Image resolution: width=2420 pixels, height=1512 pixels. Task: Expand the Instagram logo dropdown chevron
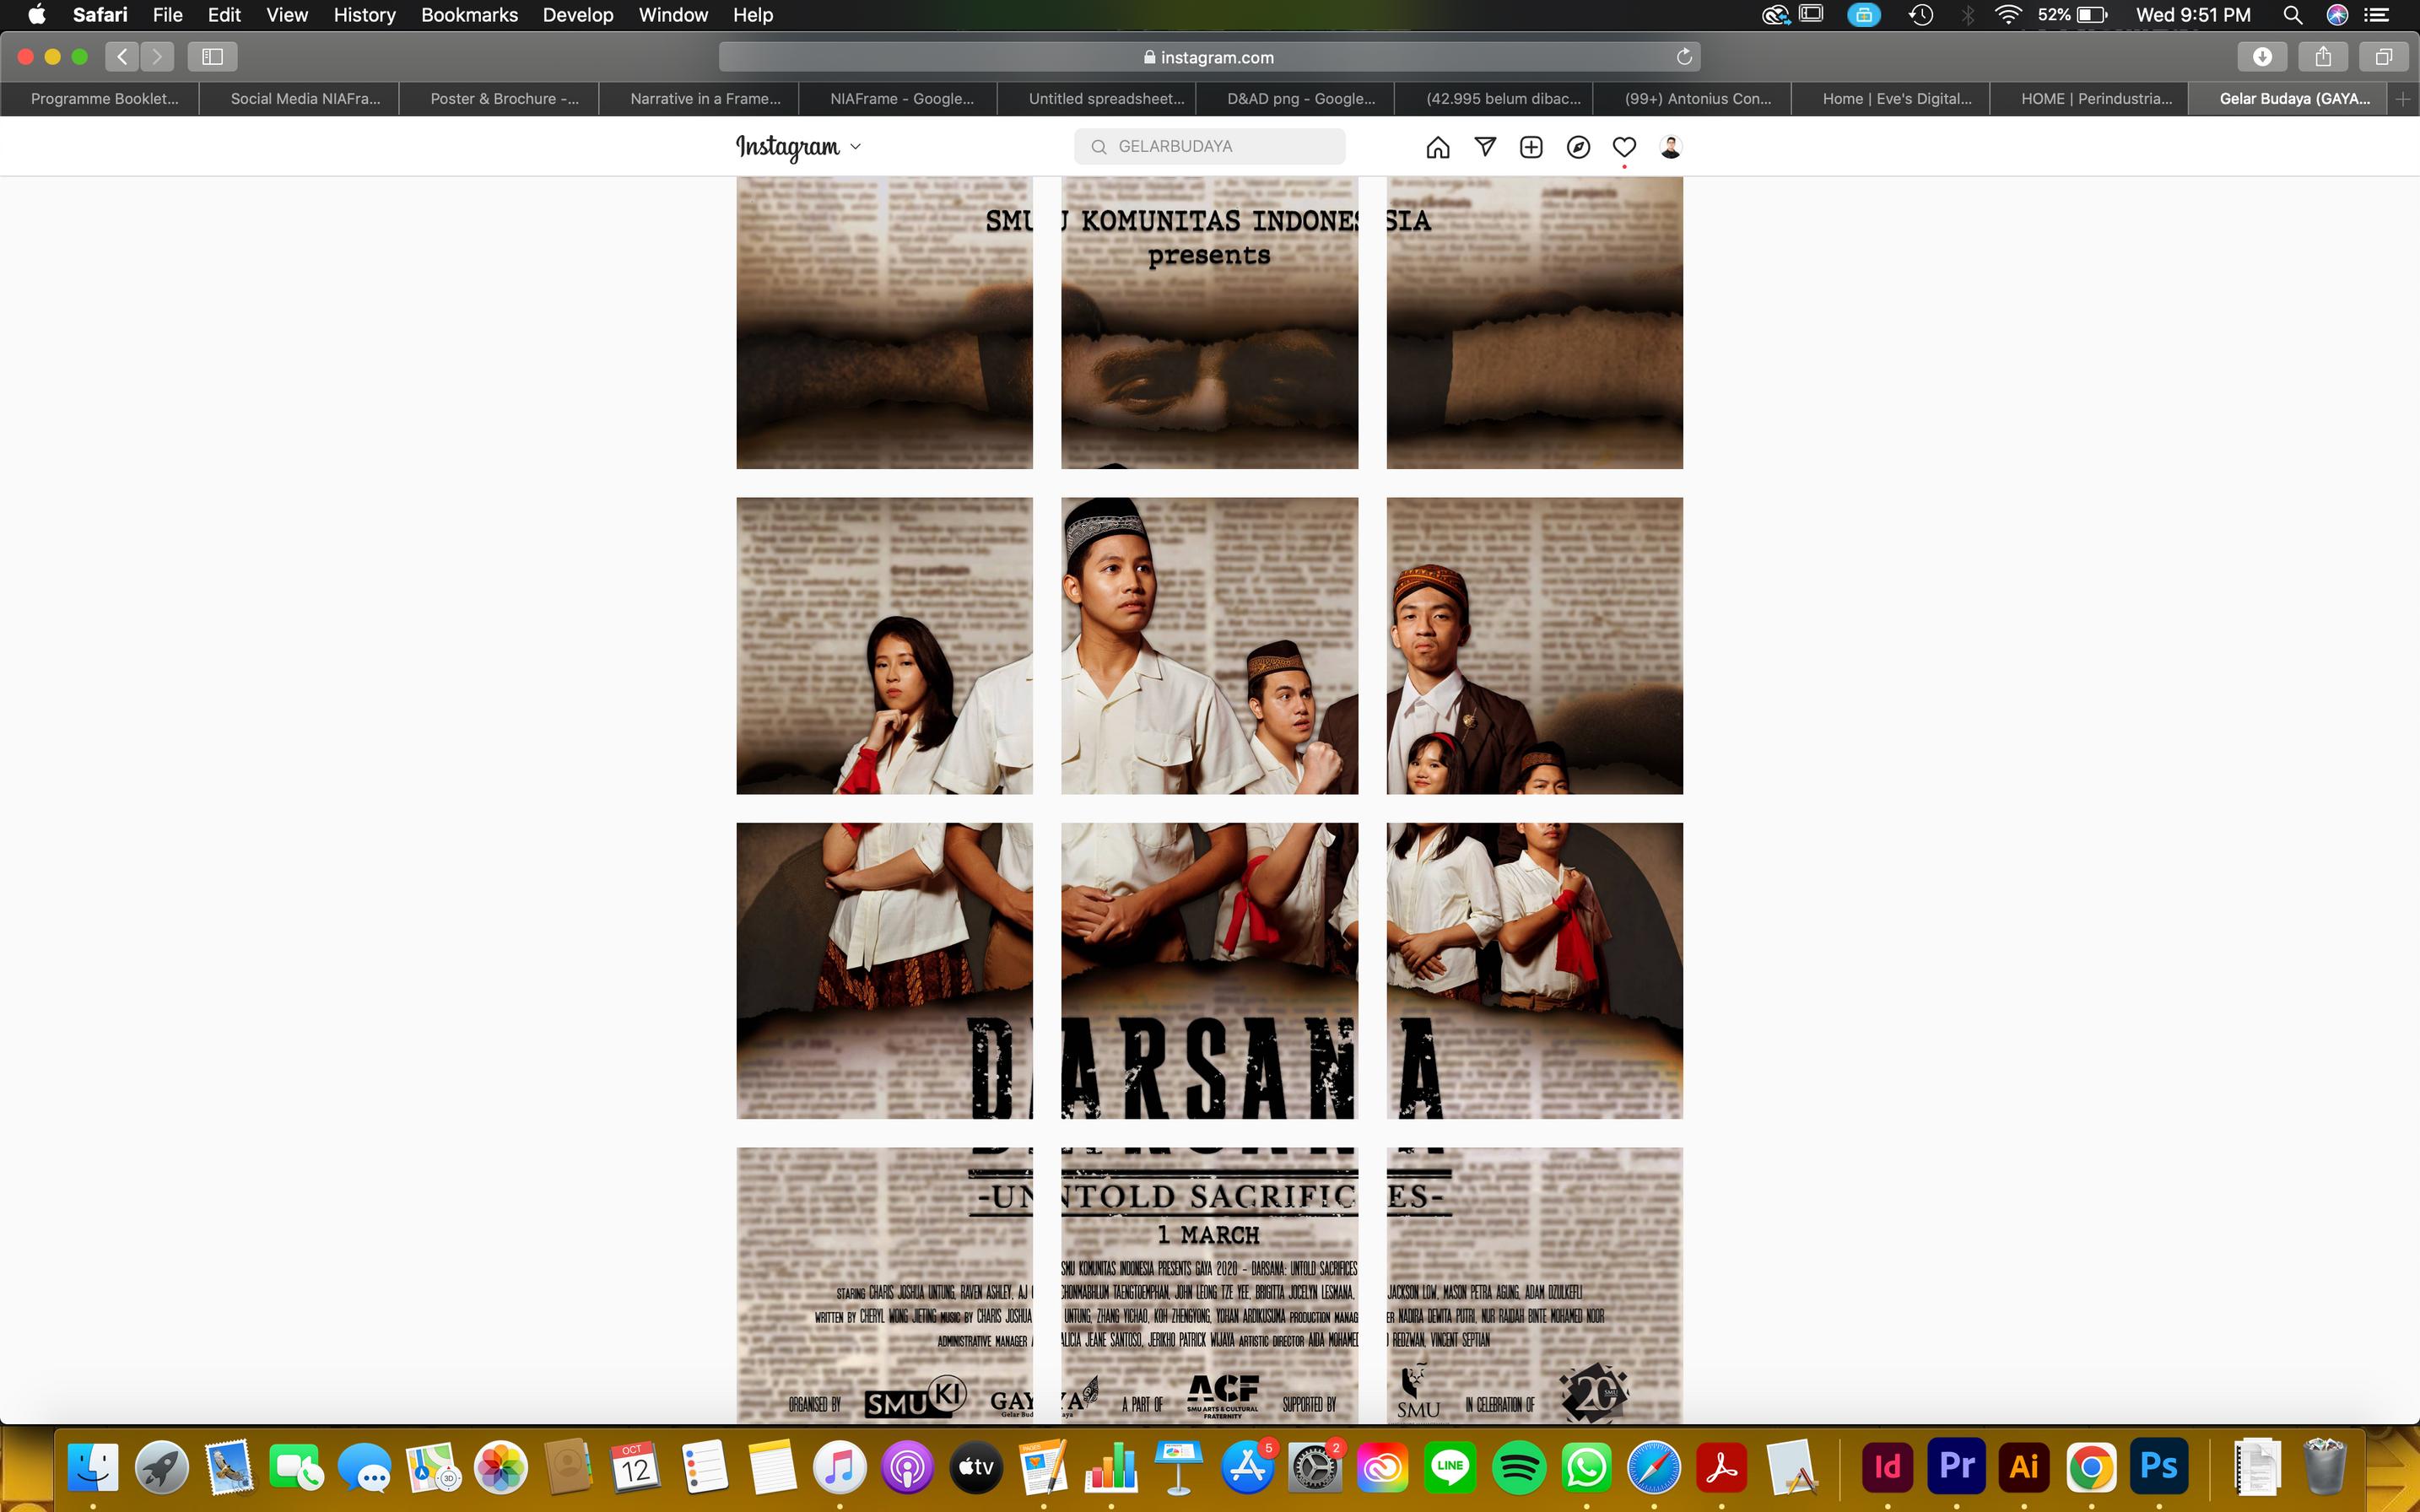855,147
